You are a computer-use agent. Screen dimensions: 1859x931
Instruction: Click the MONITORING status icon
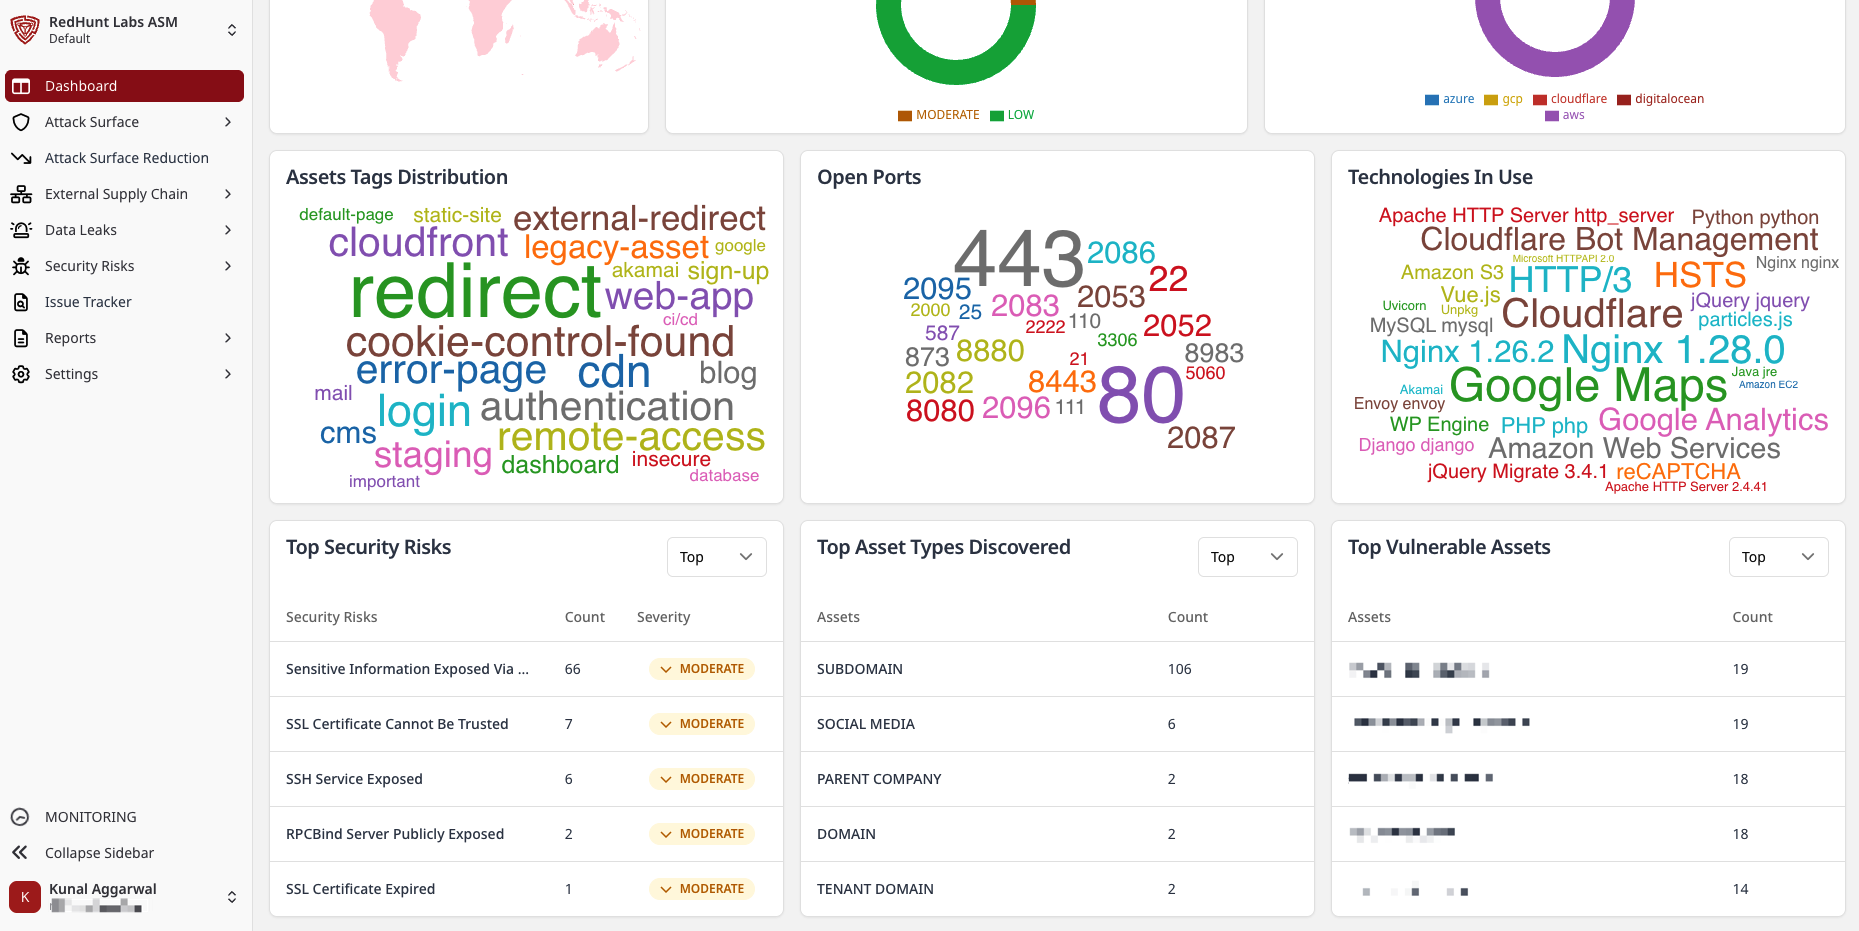pos(20,817)
